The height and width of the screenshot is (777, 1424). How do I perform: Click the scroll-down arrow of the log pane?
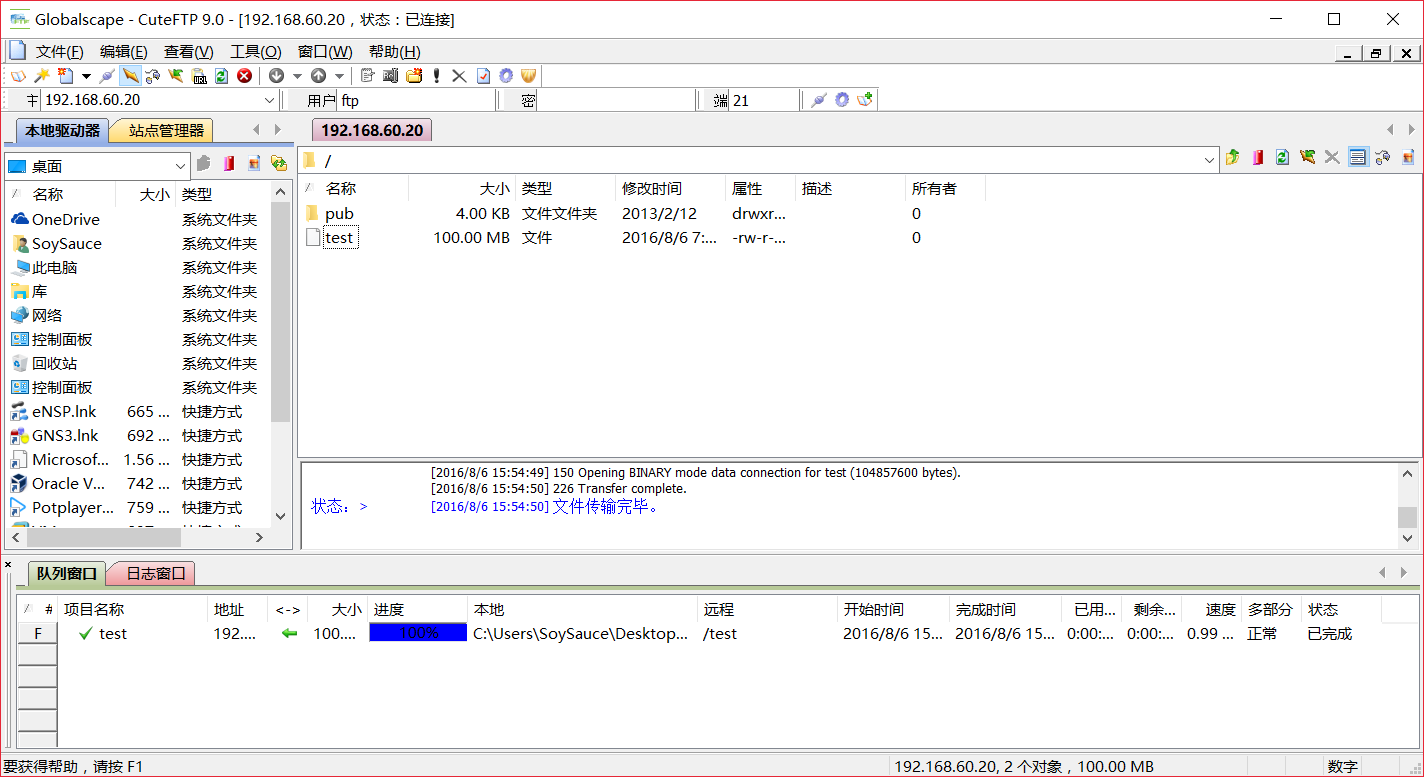tap(1407, 538)
